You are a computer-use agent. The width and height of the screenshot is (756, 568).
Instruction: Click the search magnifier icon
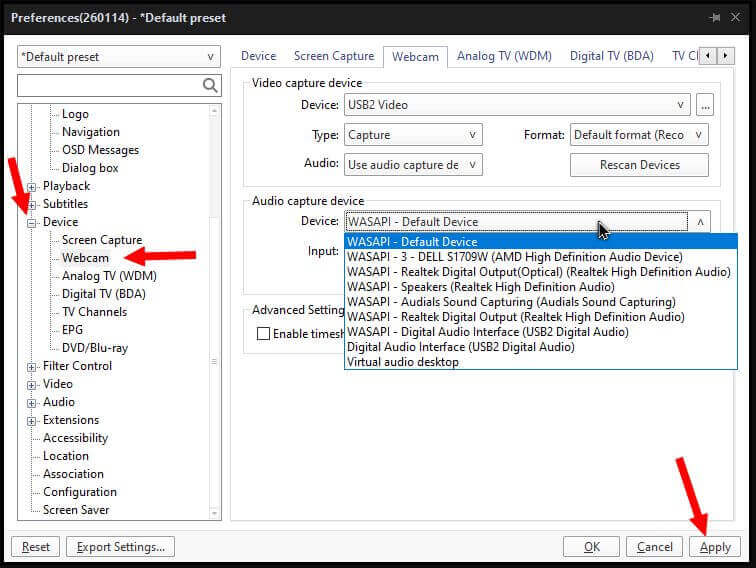210,86
